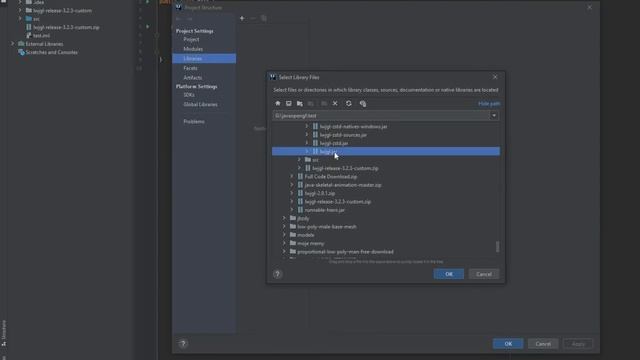Click the file tree scrollbar thumb

point(497,247)
